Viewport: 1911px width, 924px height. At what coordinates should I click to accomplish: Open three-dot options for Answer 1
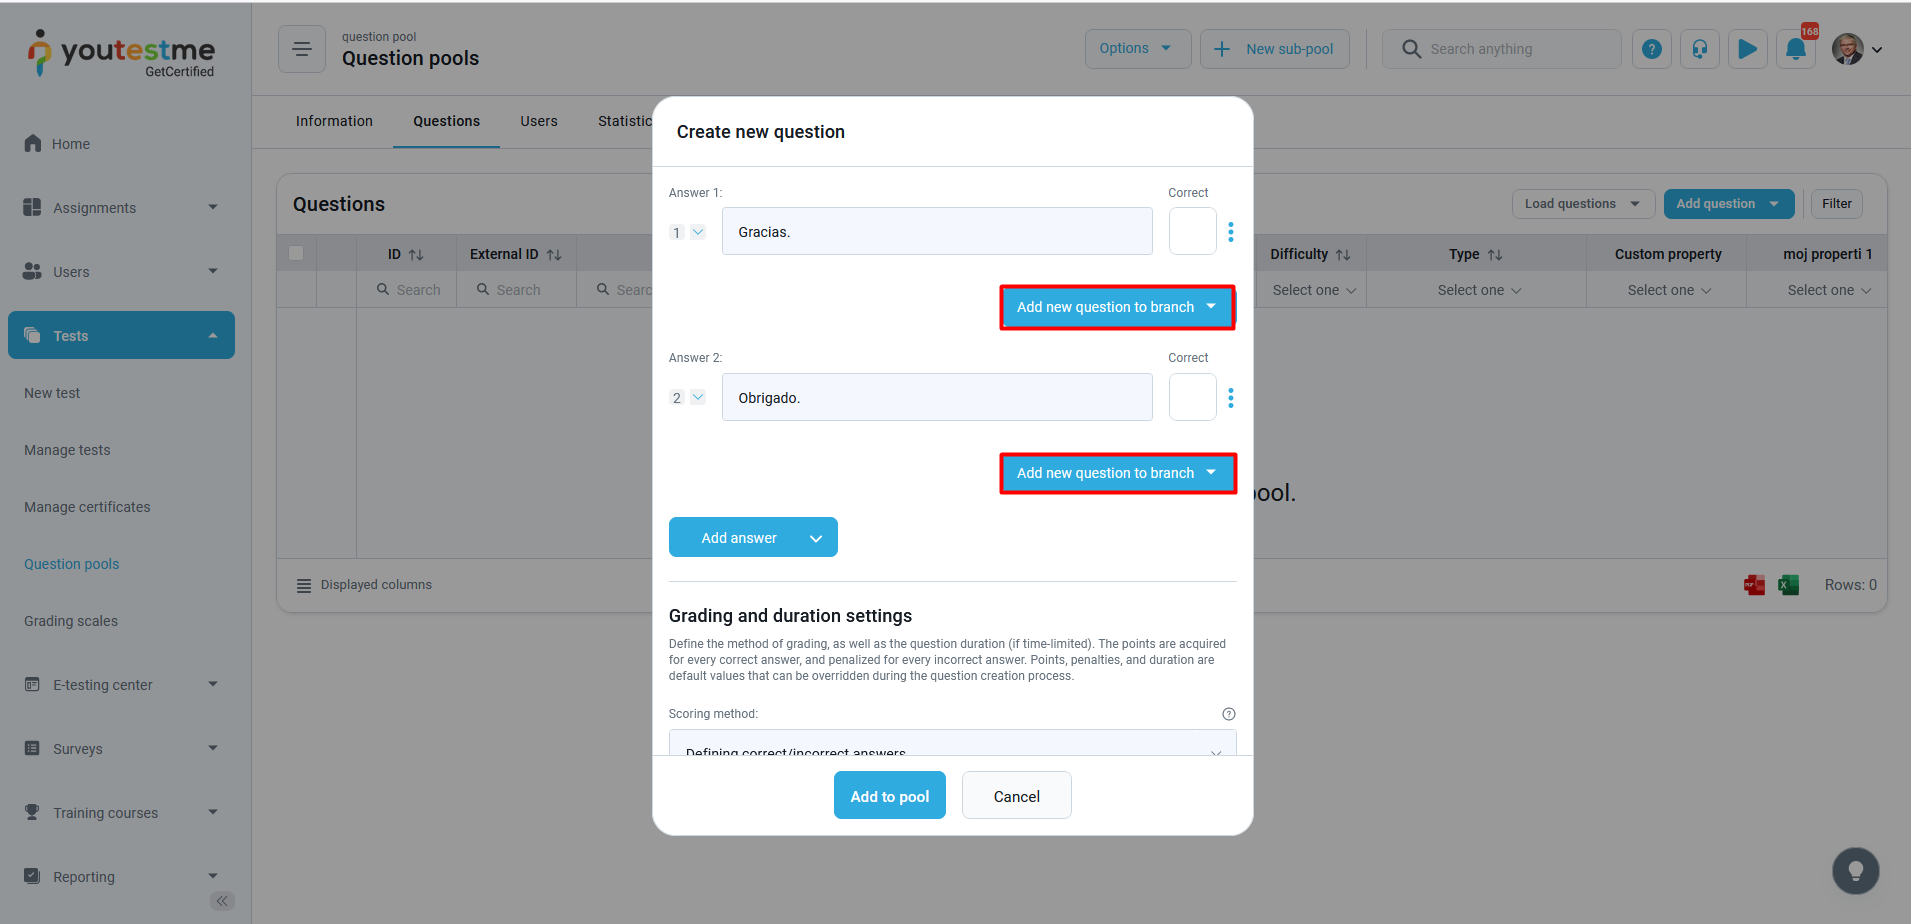pos(1230,232)
